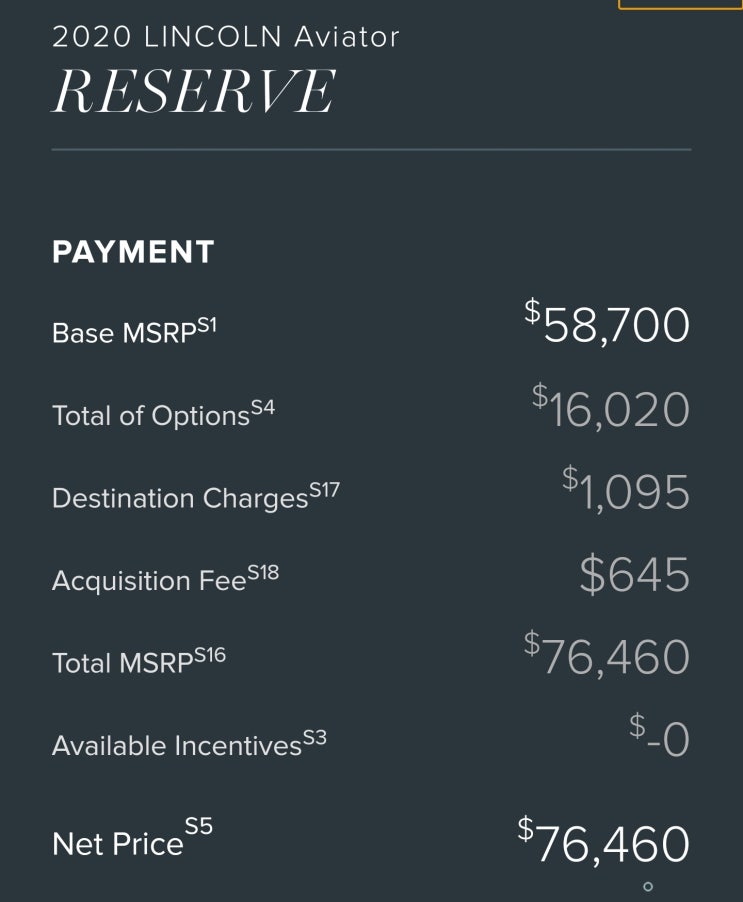The image size is (743, 902).
Task: Select the RESERVE trim title
Action: click(x=194, y=91)
